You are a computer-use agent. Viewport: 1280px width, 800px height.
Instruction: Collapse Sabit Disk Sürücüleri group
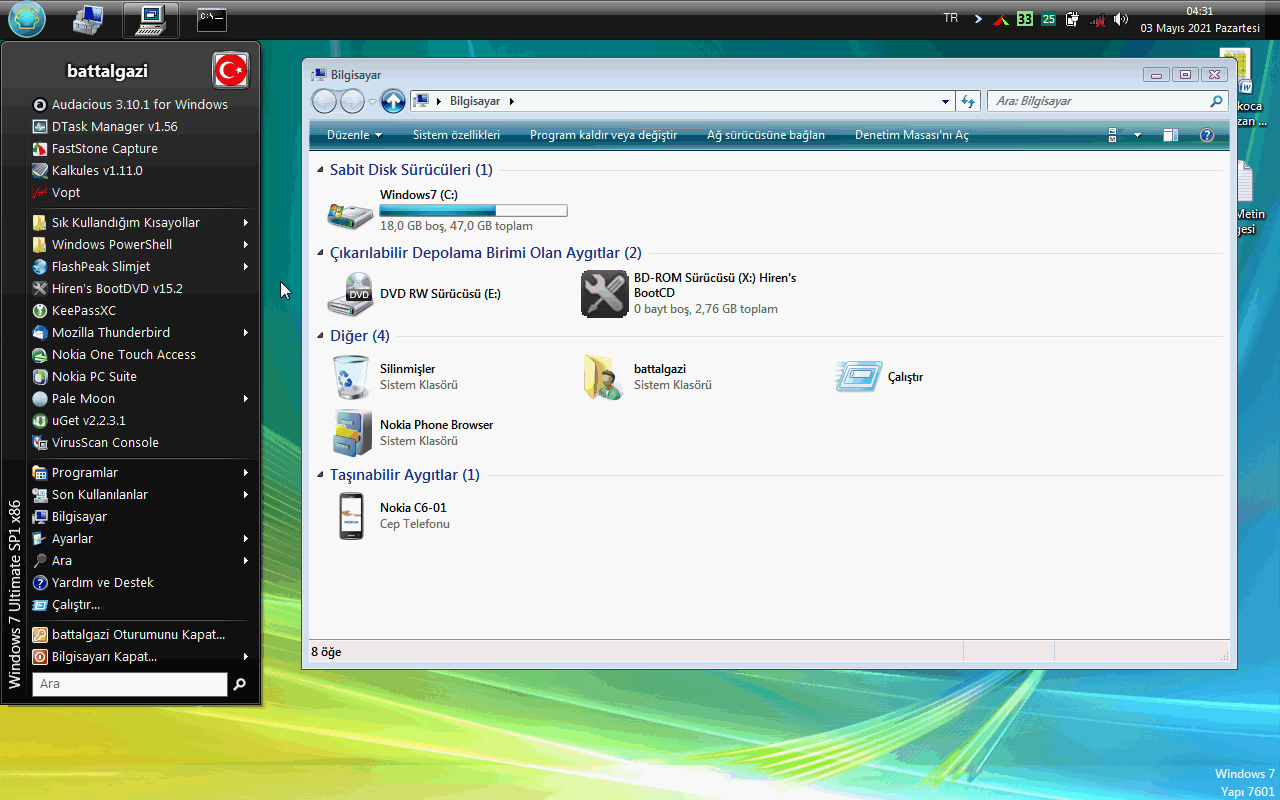pyautogui.click(x=320, y=170)
